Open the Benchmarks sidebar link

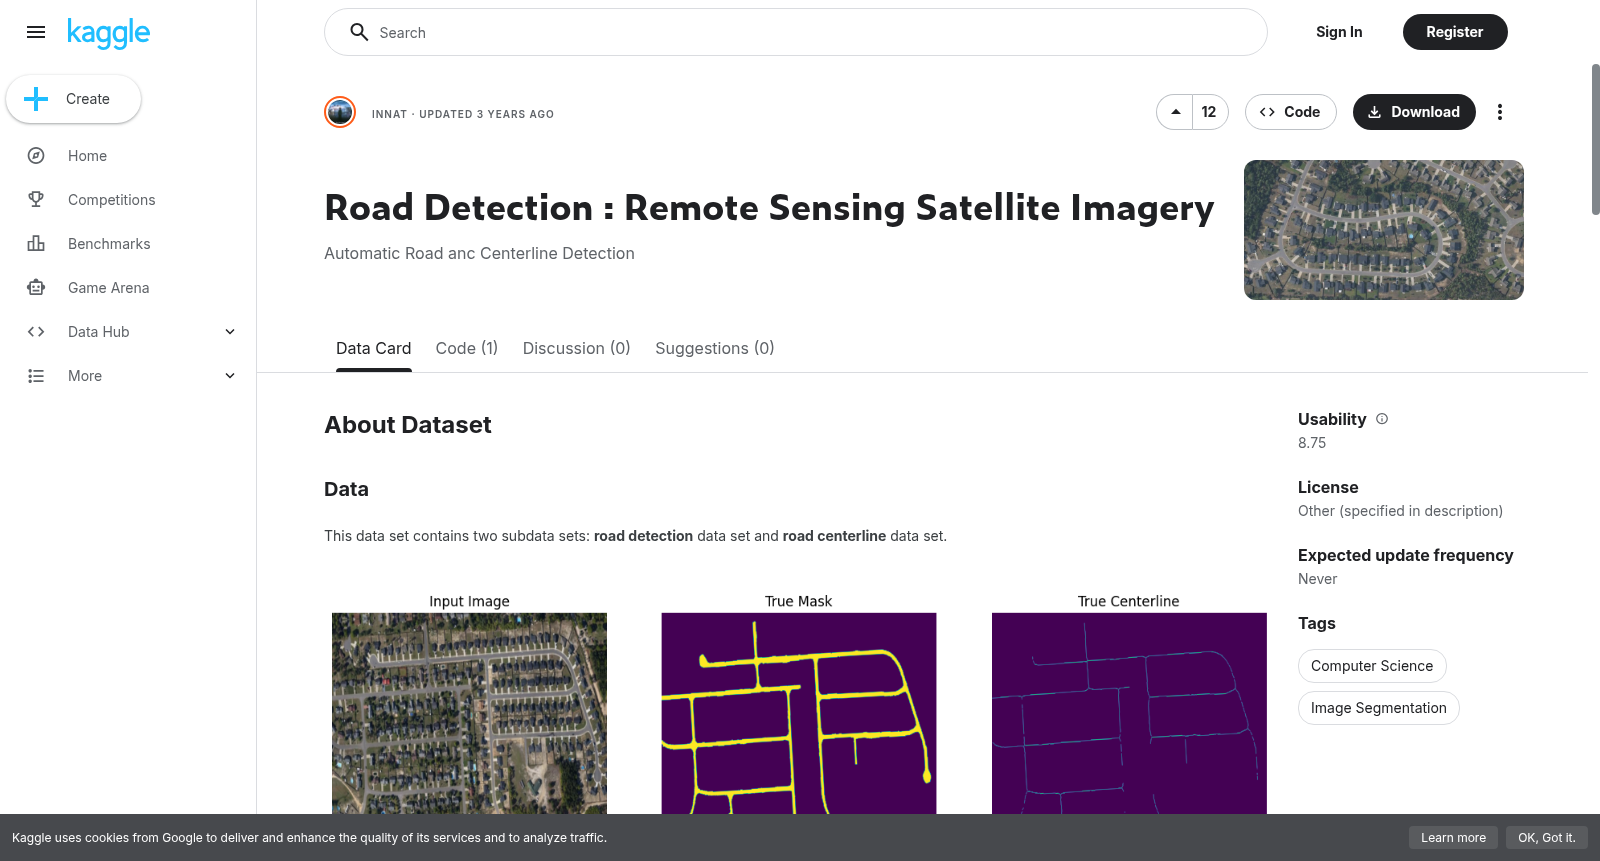click(109, 244)
